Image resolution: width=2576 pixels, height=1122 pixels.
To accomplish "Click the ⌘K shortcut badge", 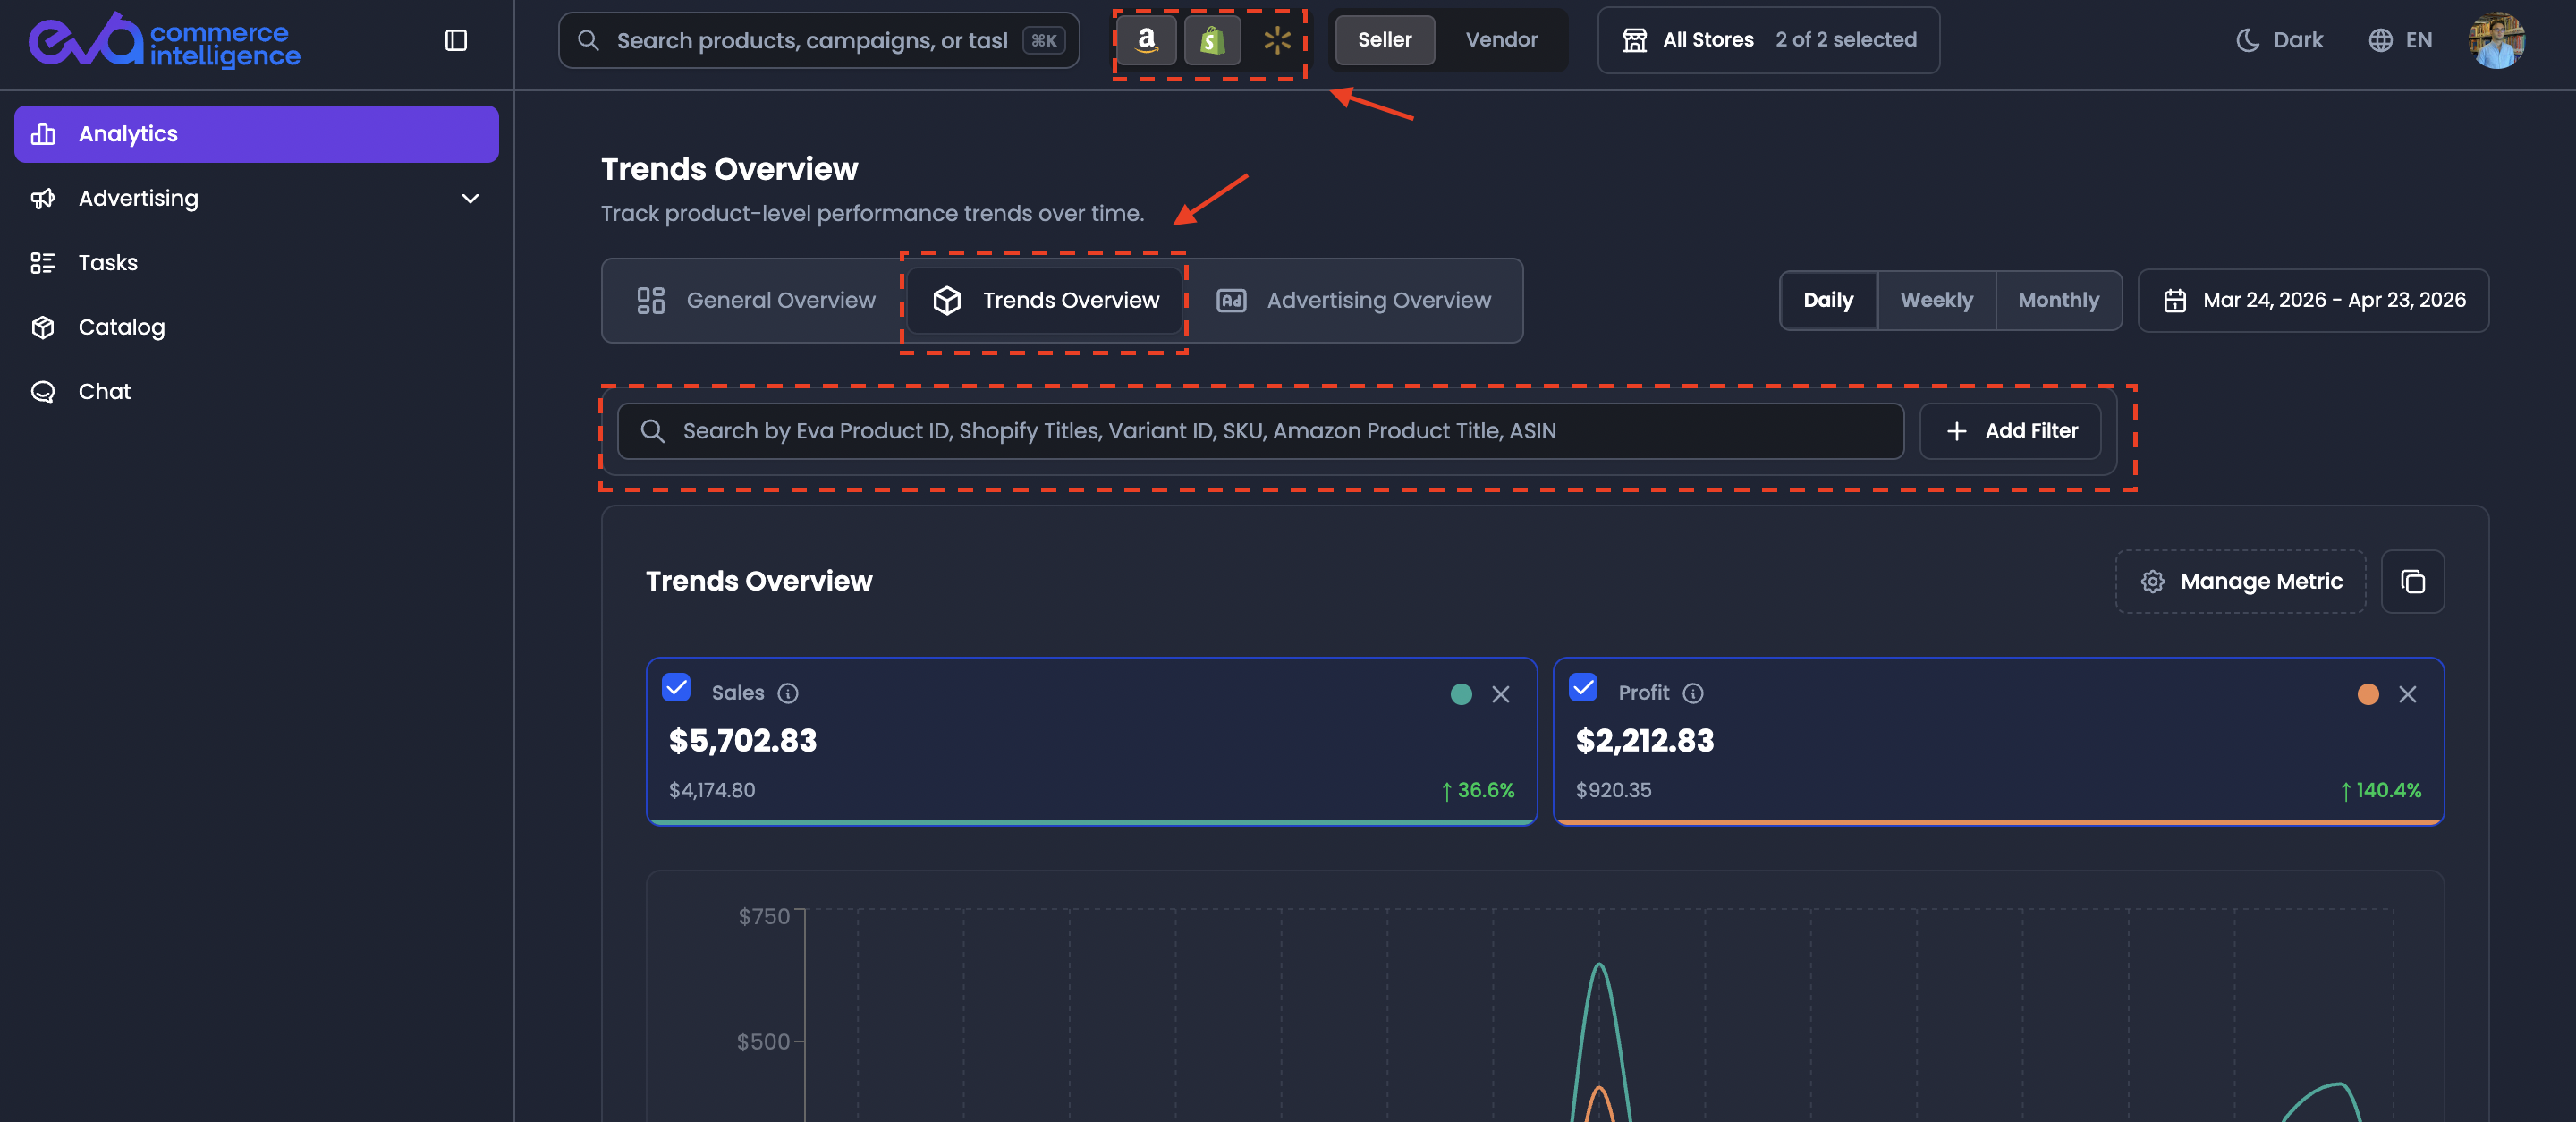I will [1043, 40].
